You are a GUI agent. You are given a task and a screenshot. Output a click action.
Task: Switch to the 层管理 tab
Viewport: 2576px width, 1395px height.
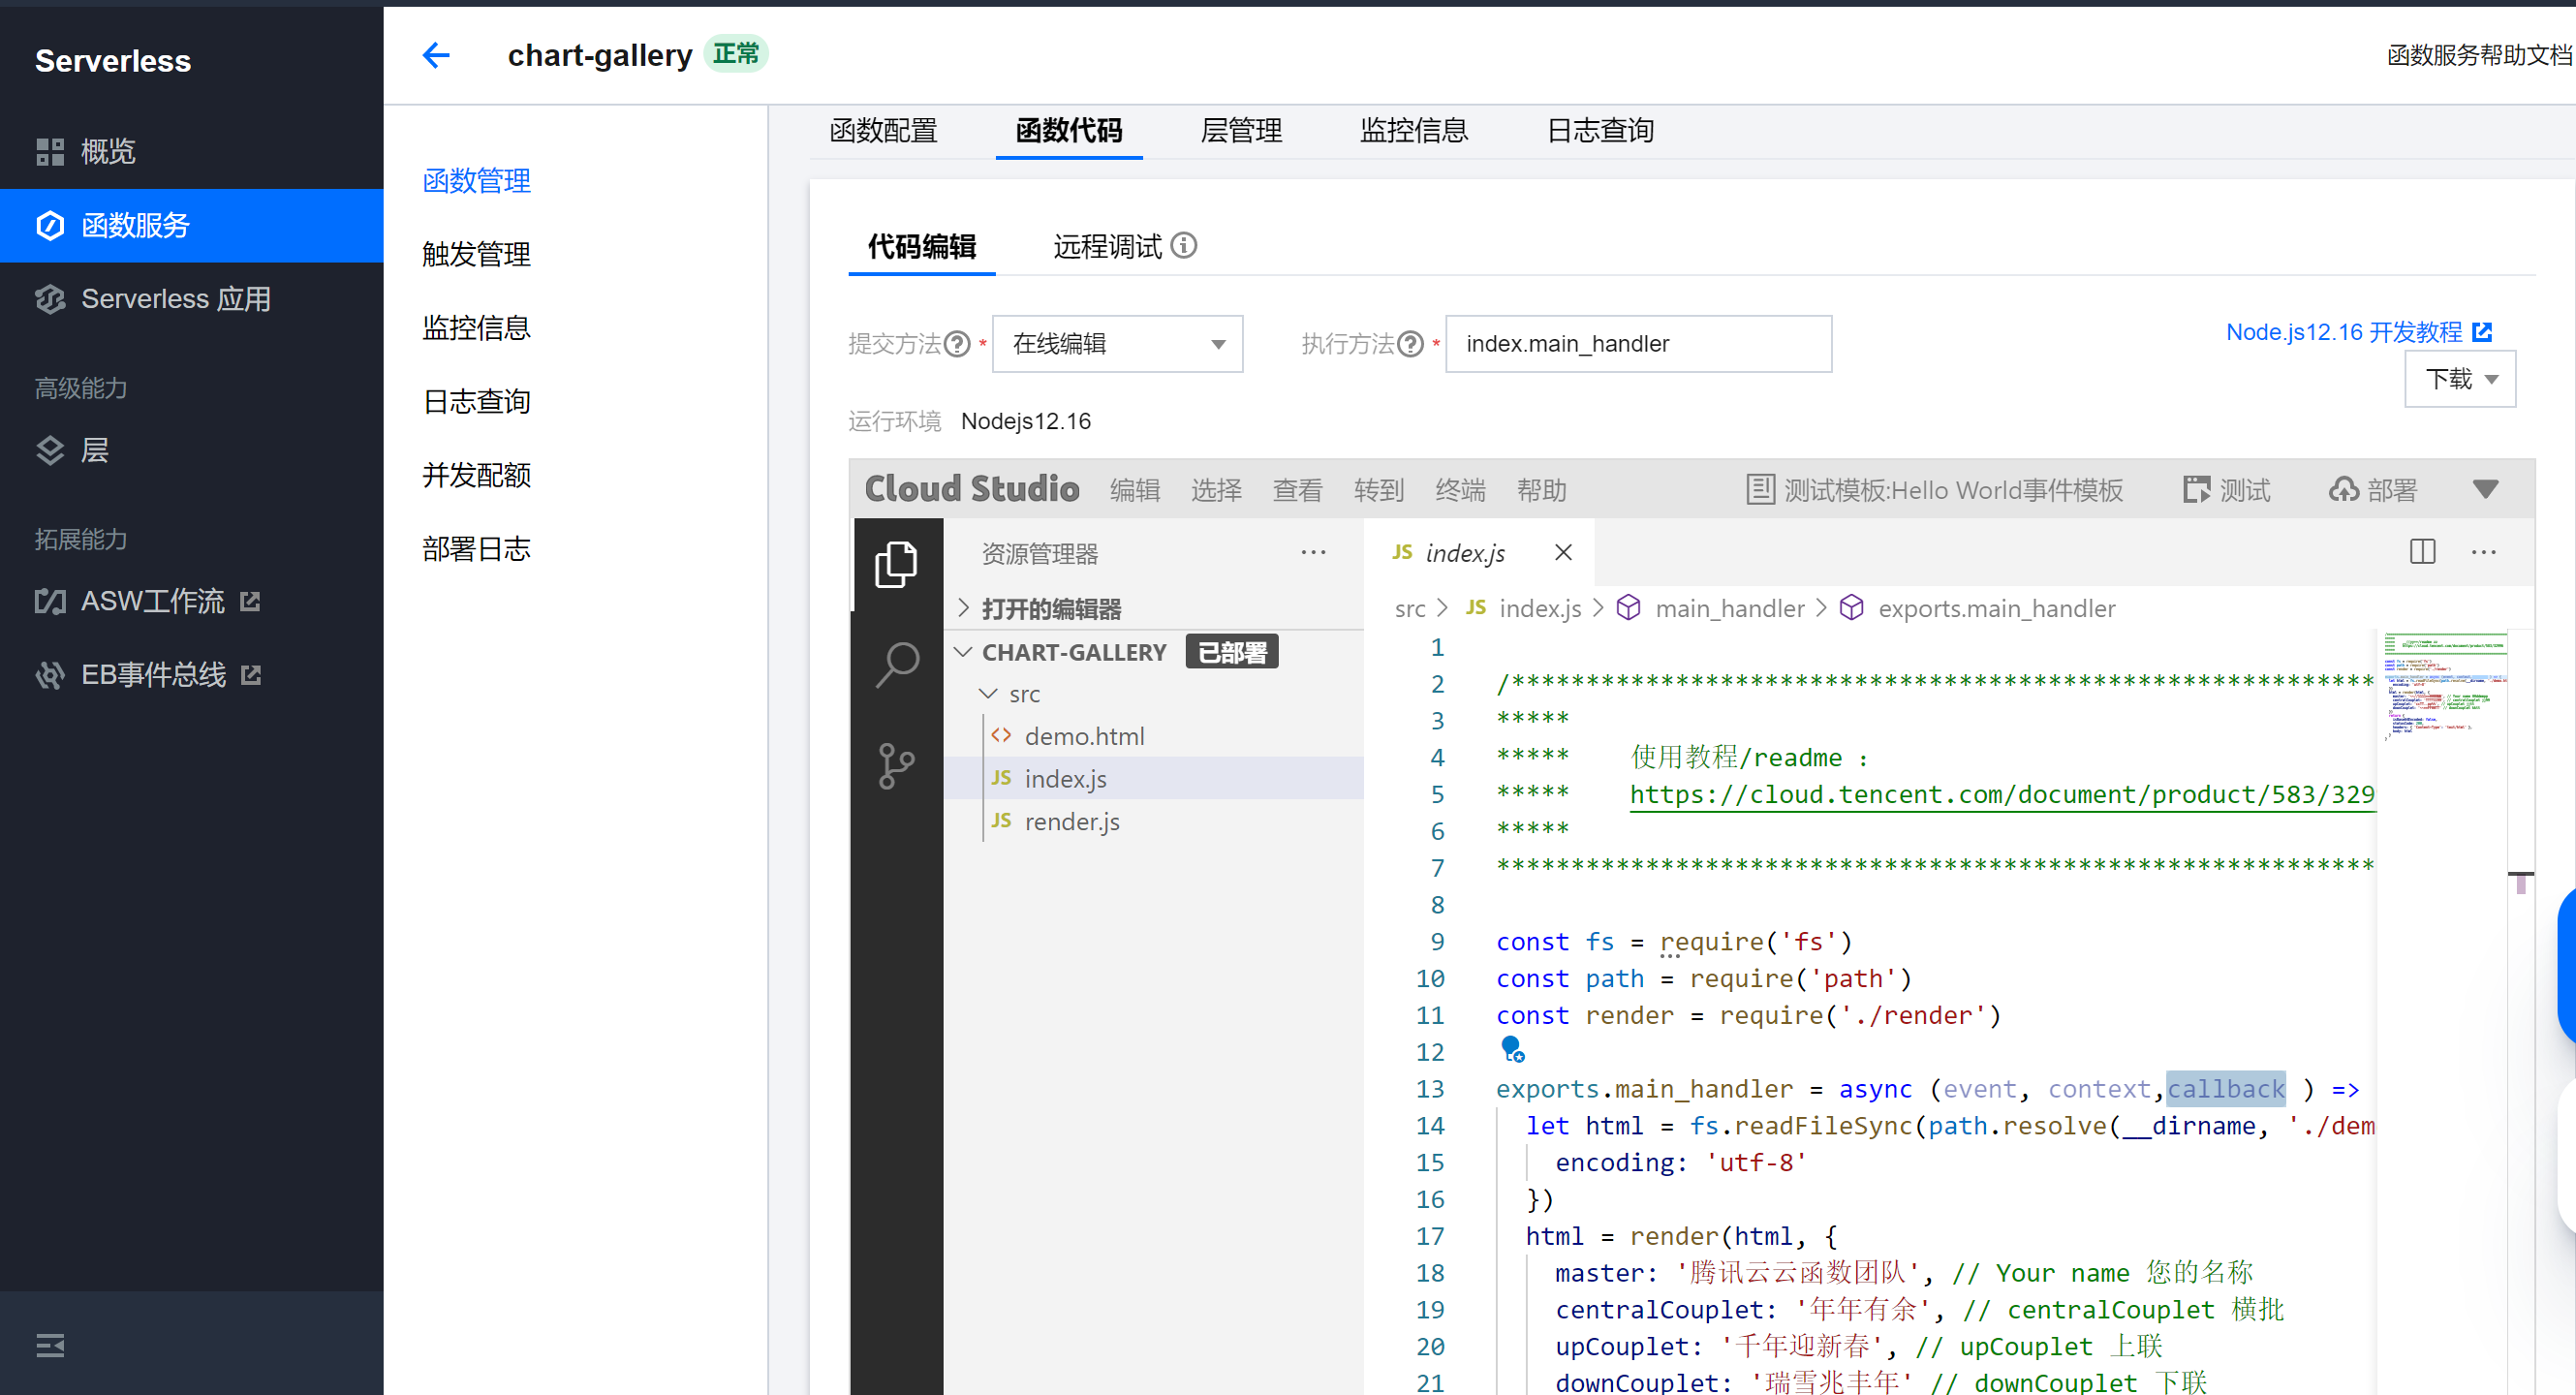click(x=1241, y=131)
